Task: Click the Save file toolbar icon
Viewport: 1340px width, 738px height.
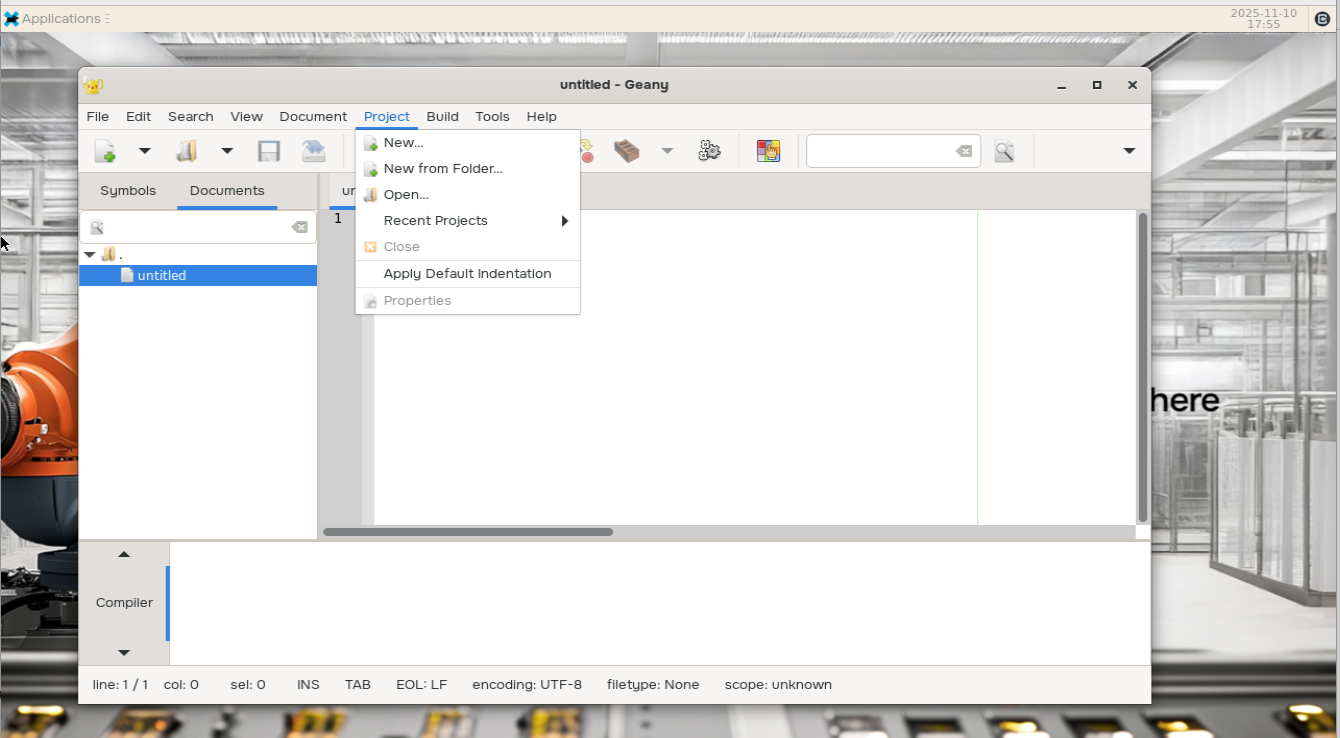Action: (268, 151)
